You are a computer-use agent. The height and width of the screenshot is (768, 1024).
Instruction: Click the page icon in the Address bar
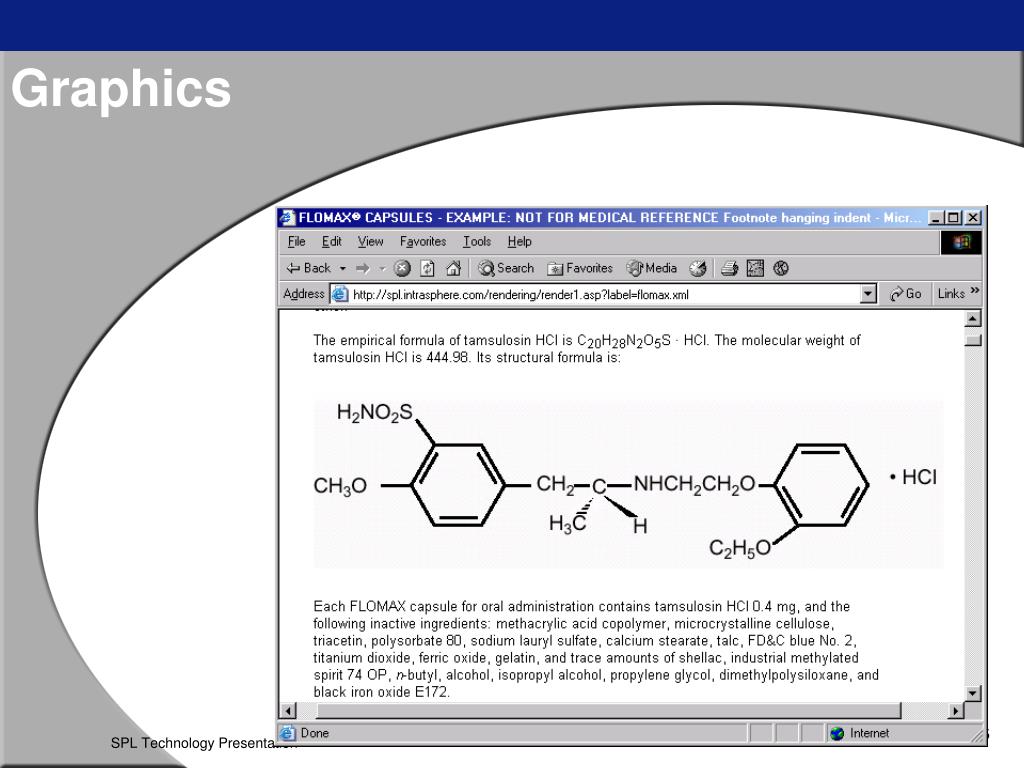click(340, 294)
